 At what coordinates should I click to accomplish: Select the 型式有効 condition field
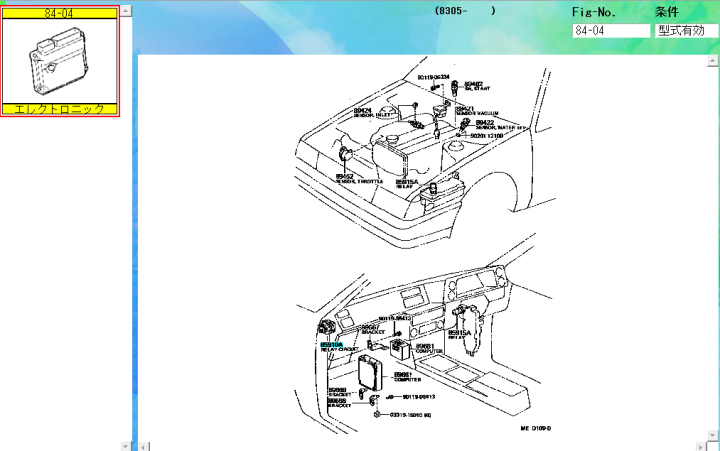click(x=686, y=31)
